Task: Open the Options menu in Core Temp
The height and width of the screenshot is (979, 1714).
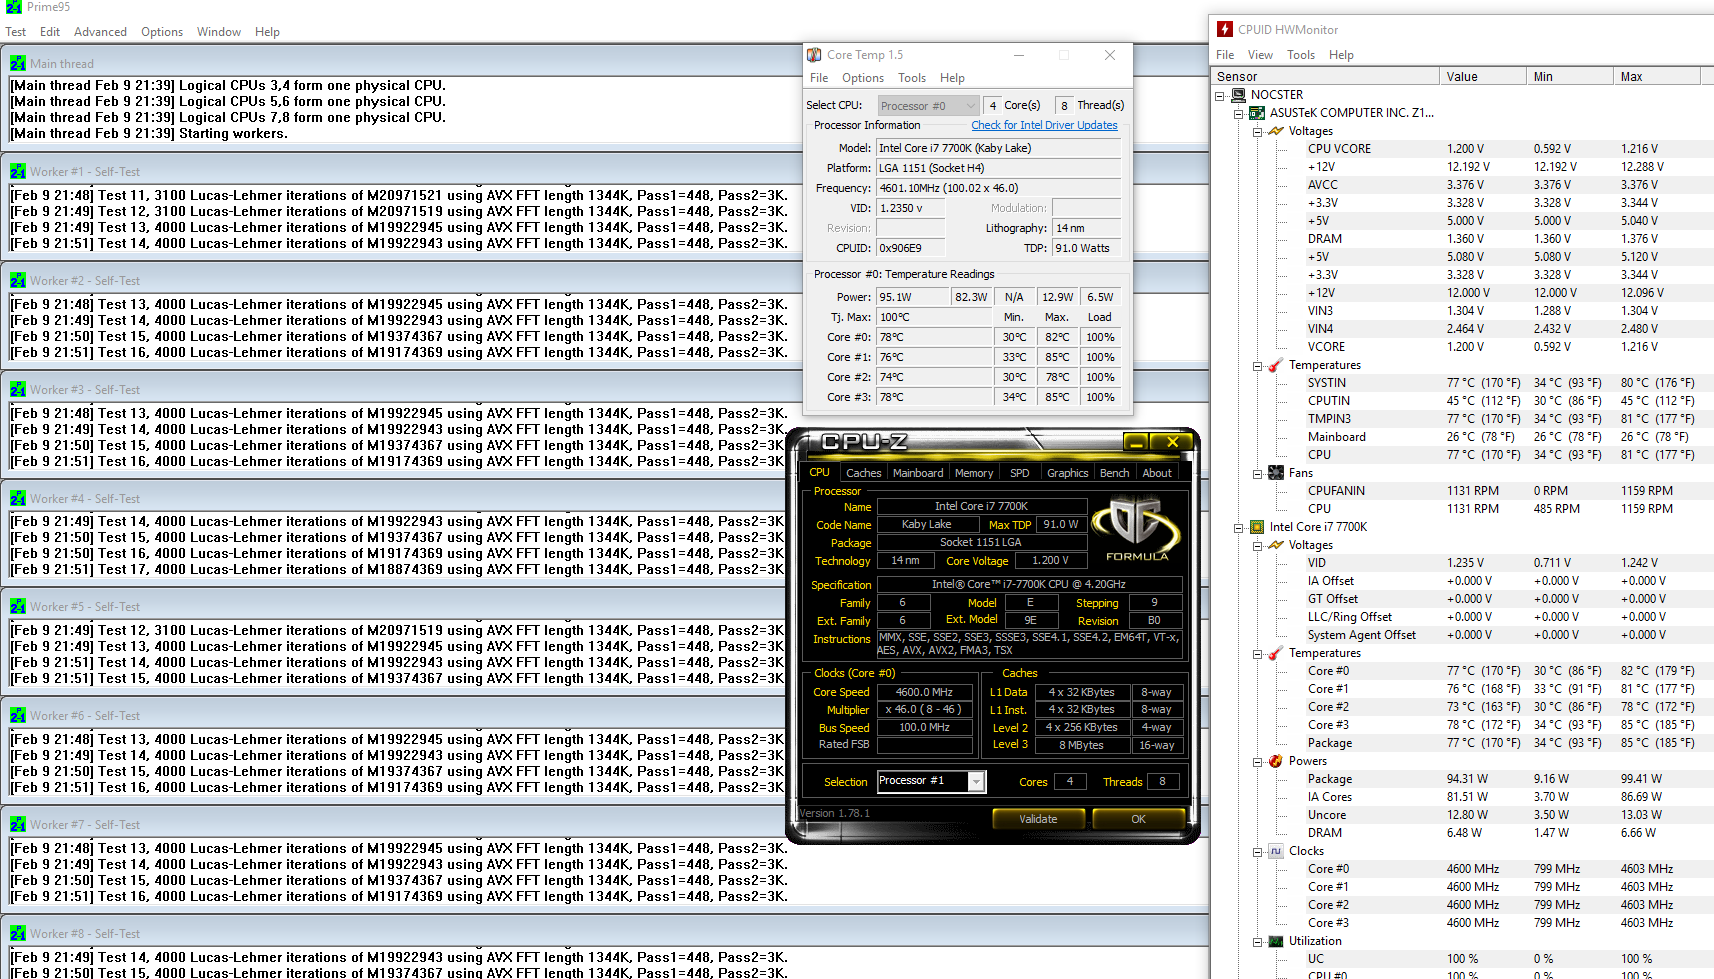Action: (863, 78)
